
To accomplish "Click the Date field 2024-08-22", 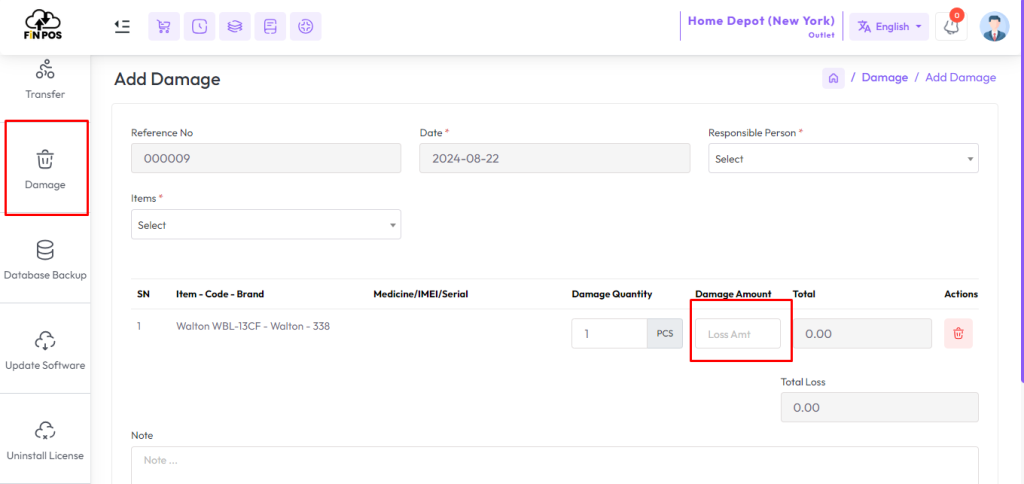I will pyautogui.click(x=554, y=158).
